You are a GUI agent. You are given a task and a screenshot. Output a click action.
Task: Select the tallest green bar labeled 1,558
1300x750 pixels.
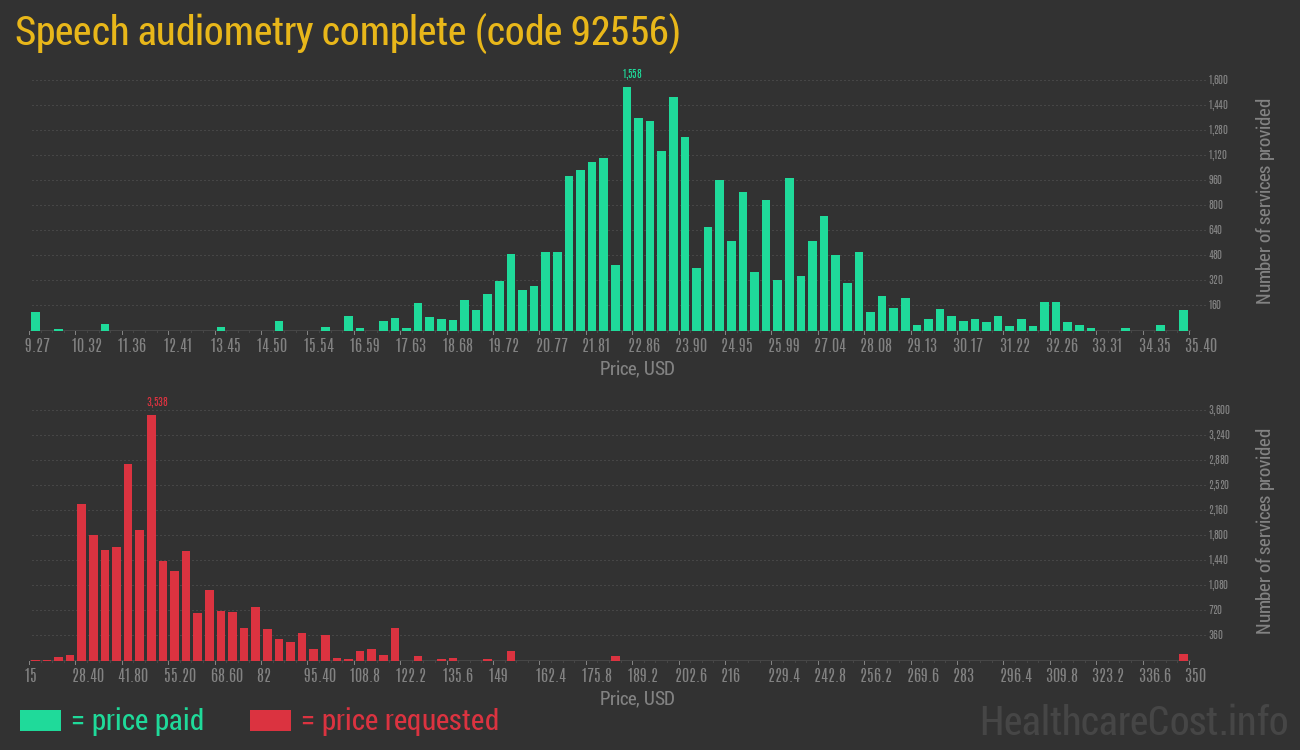point(627,208)
